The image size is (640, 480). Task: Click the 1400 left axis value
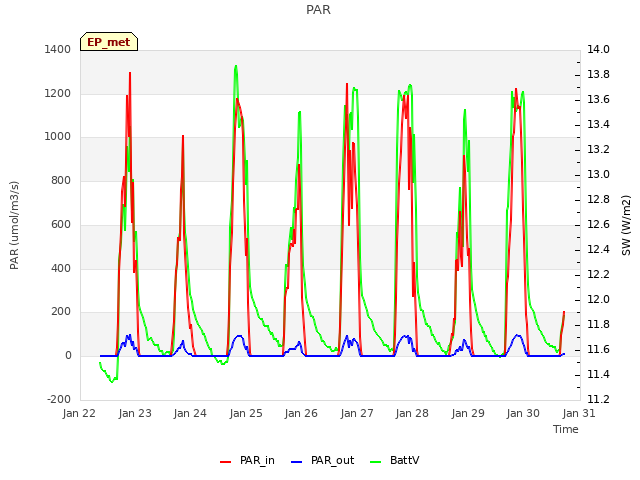pos(58,49)
